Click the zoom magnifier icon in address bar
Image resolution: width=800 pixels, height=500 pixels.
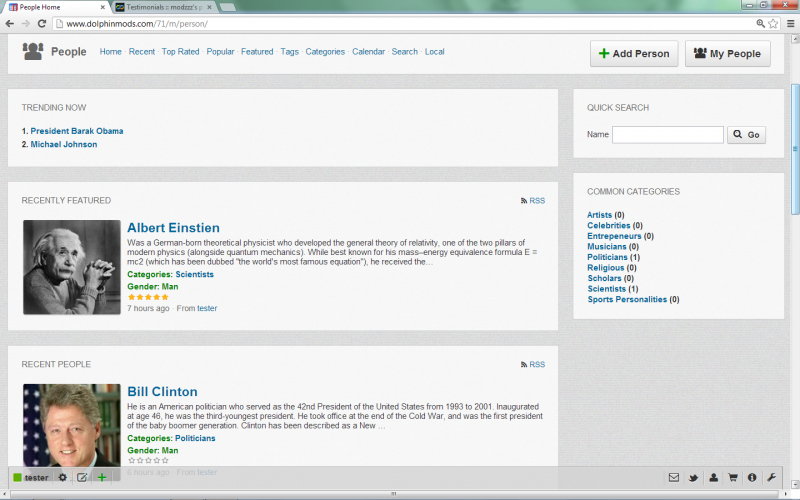pyautogui.click(x=760, y=23)
